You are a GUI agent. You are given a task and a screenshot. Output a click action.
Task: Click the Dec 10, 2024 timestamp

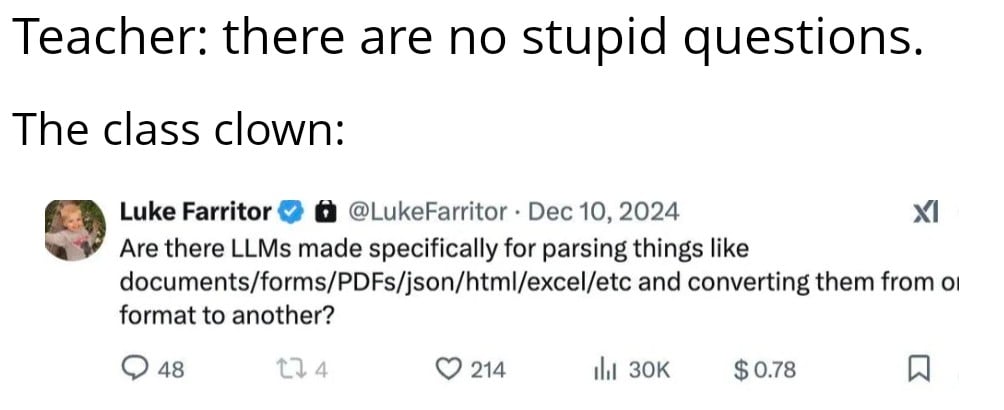(x=602, y=212)
